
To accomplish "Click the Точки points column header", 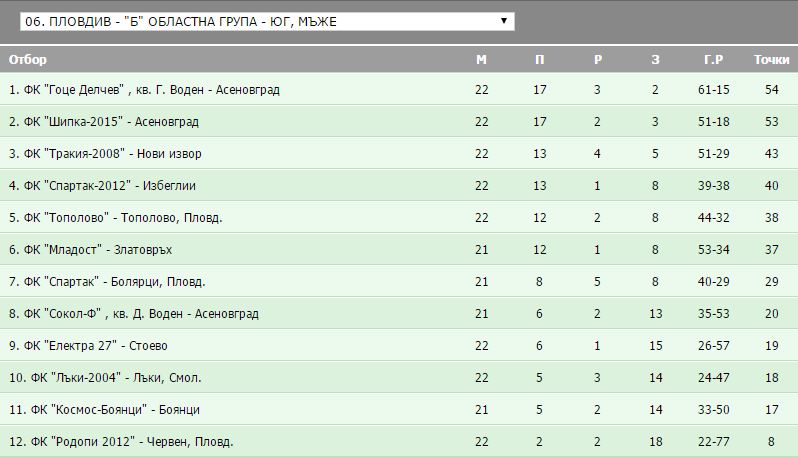I will pos(771,60).
